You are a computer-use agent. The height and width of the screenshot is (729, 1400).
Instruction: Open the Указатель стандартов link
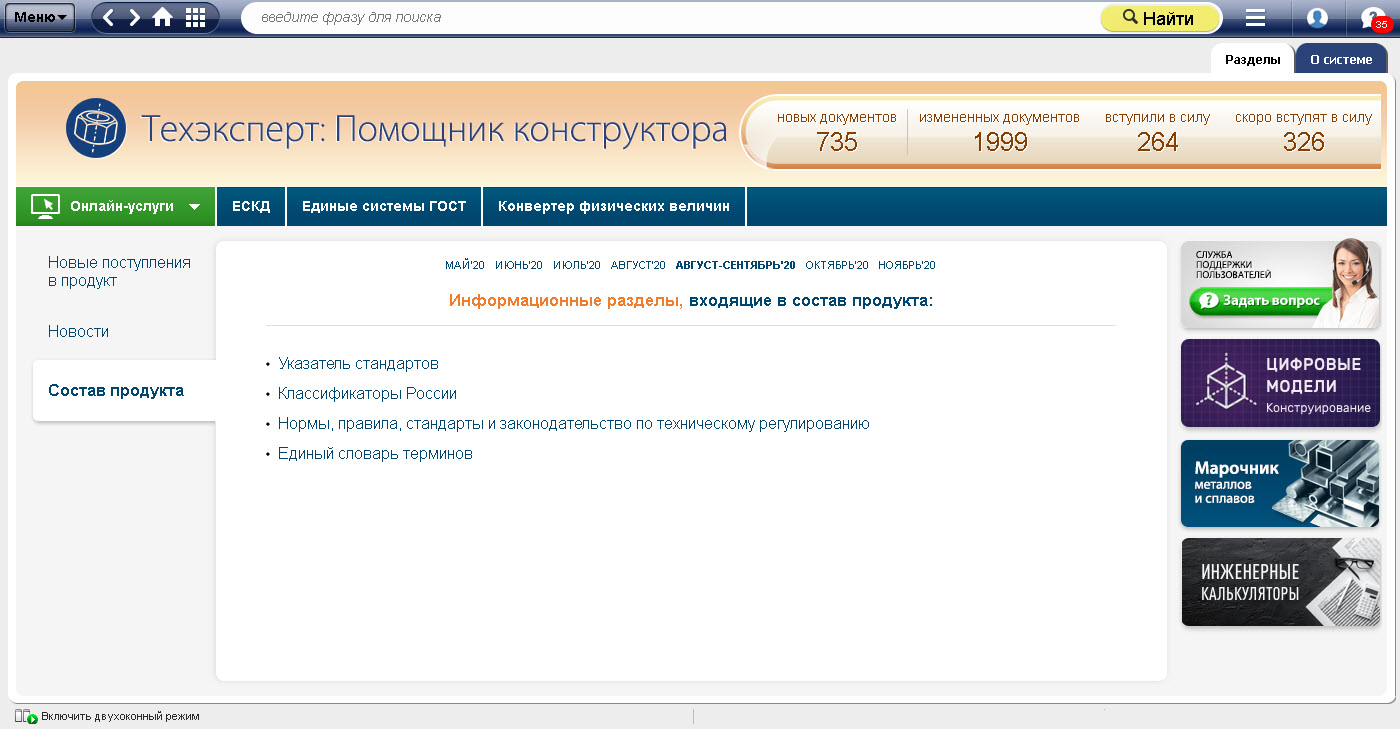[358, 364]
